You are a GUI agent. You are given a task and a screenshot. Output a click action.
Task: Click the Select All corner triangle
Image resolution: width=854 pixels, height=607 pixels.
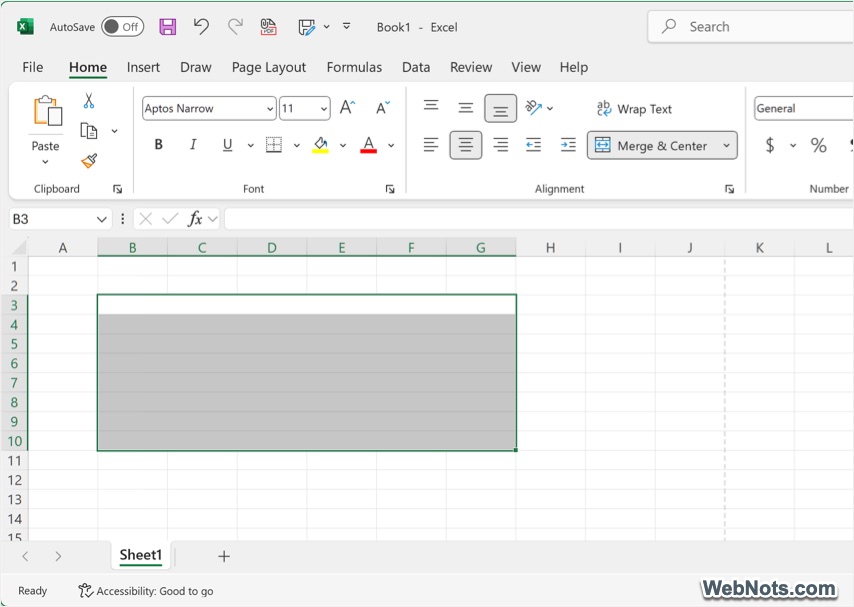(20, 248)
